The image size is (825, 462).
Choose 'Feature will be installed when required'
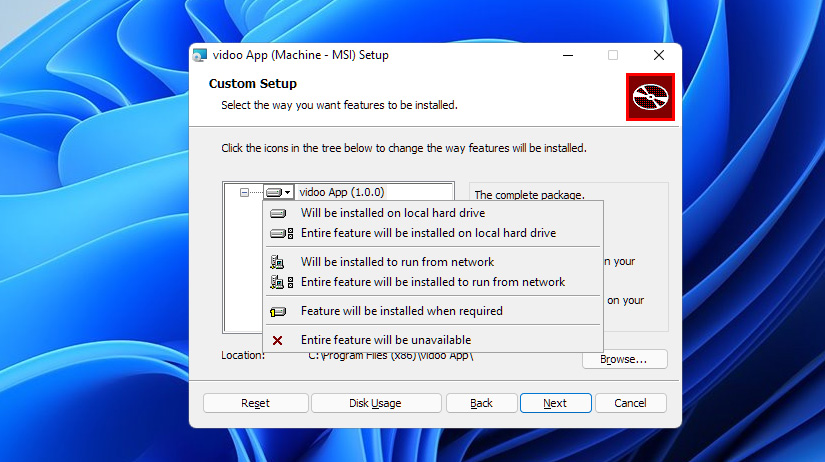433,311
